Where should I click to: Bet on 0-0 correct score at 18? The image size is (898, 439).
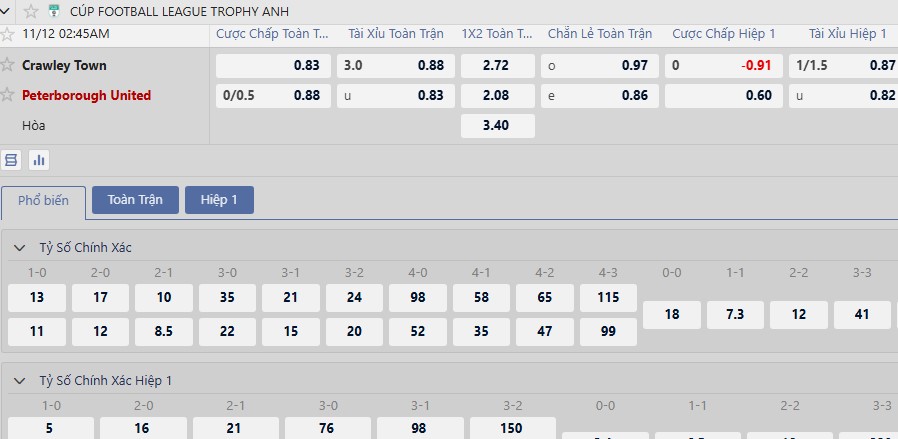pos(672,314)
